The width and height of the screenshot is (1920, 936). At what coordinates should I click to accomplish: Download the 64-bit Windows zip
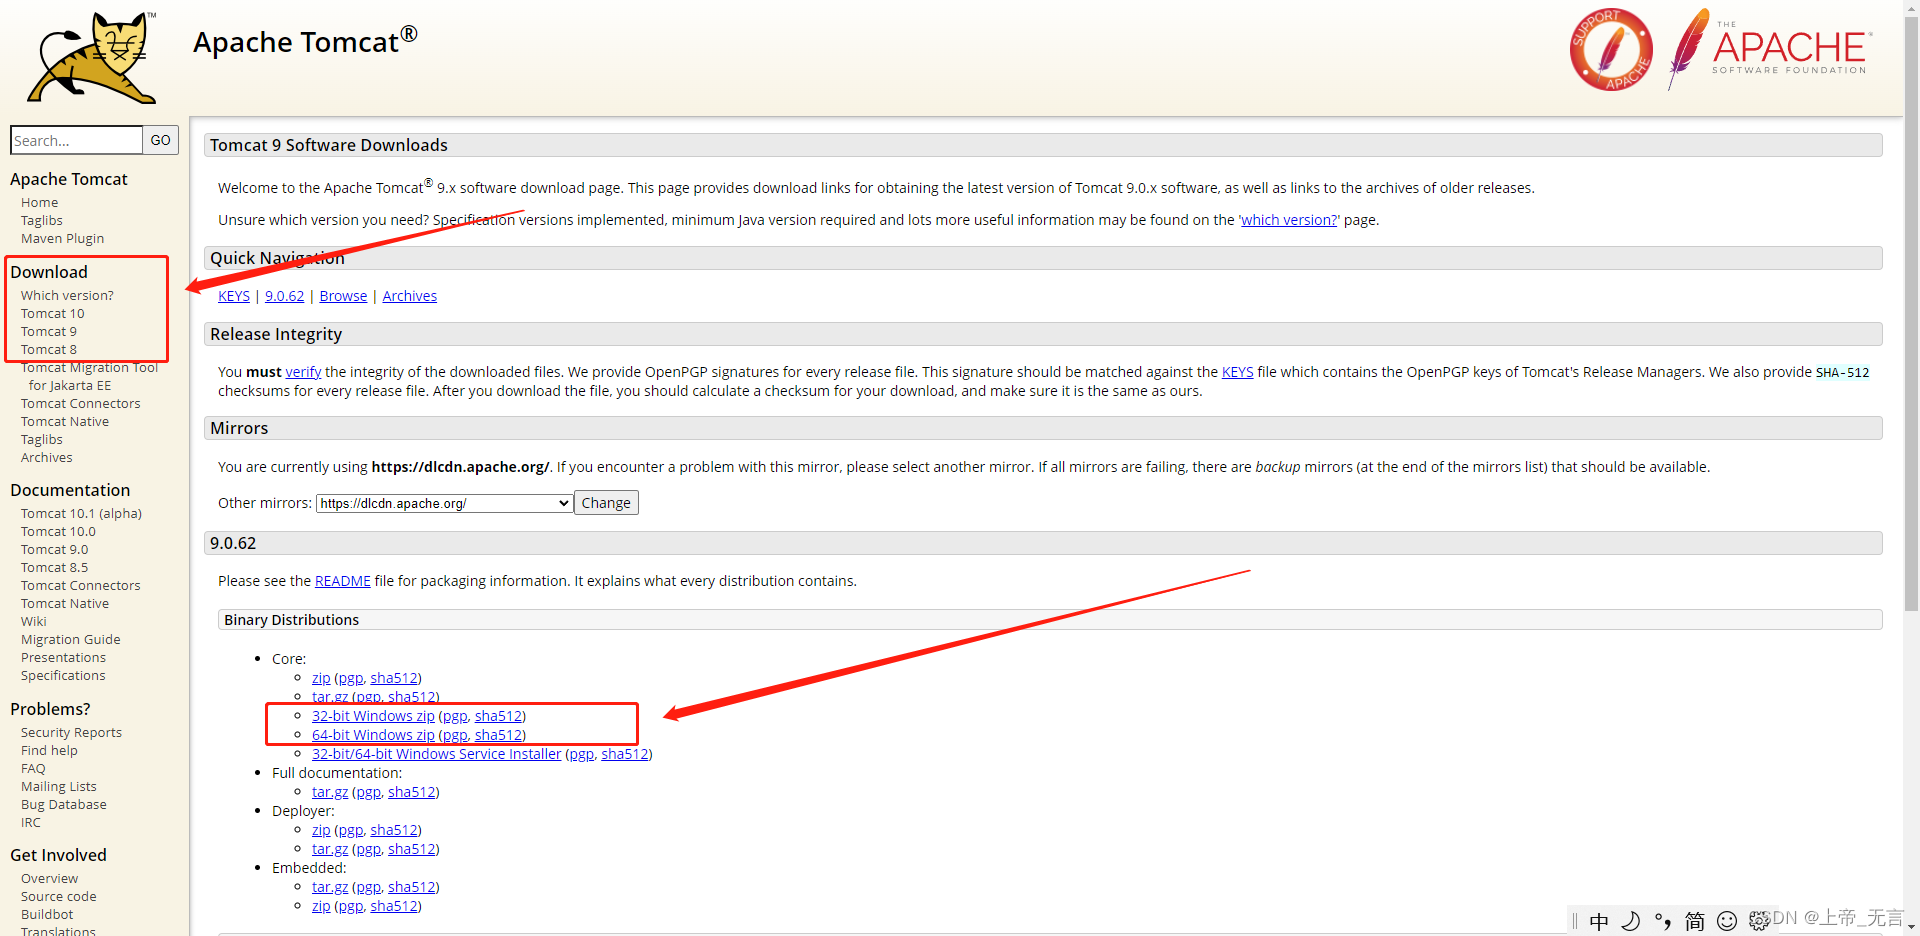(373, 735)
